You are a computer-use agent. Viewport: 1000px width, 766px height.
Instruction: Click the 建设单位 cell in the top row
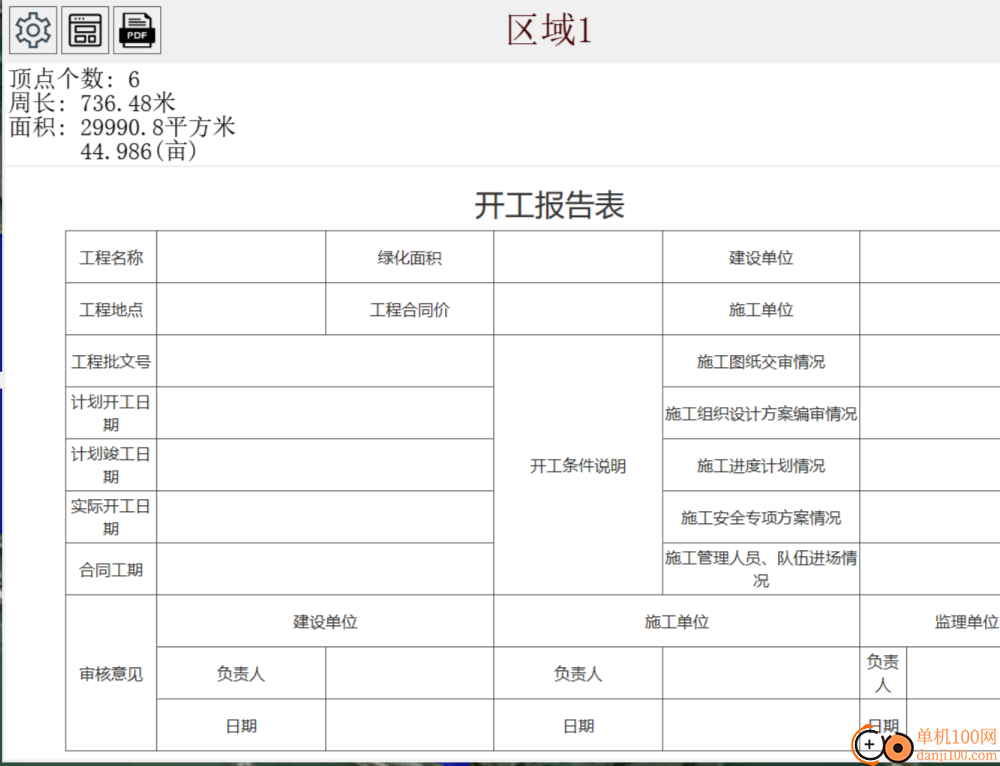coord(761,257)
